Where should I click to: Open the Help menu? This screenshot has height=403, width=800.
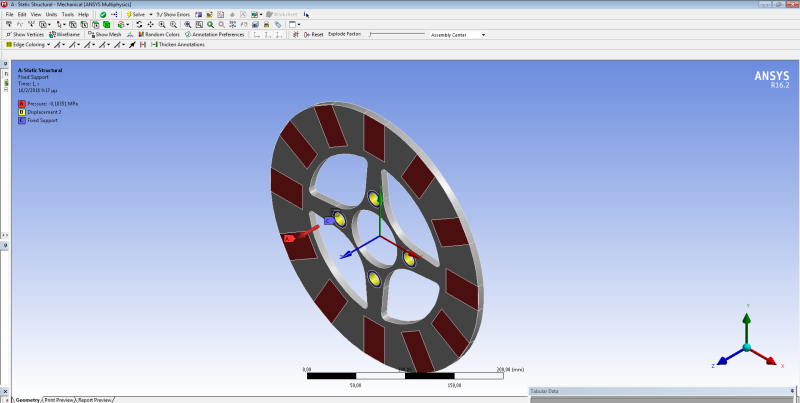pos(84,14)
